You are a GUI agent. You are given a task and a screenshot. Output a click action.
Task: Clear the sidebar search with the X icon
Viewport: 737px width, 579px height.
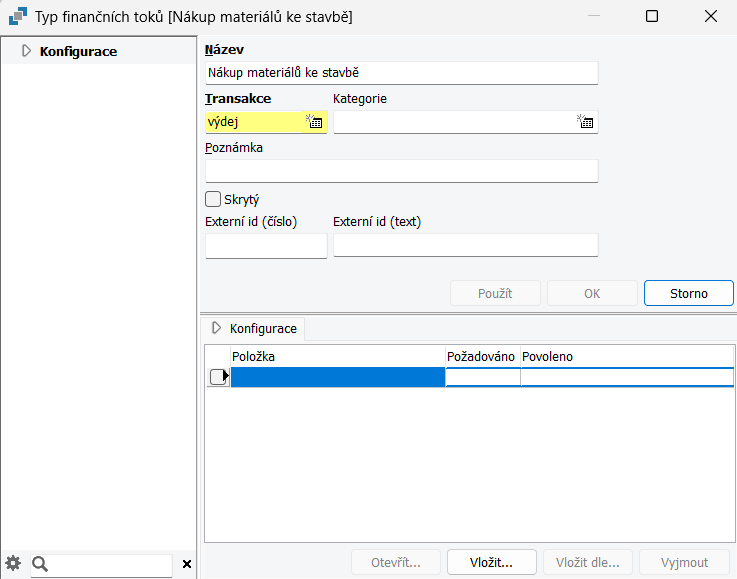pyautogui.click(x=187, y=564)
